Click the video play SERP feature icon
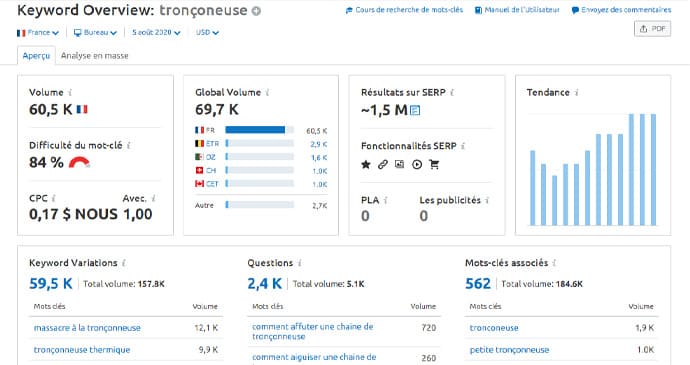690x365 pixels. coord(417,165)
